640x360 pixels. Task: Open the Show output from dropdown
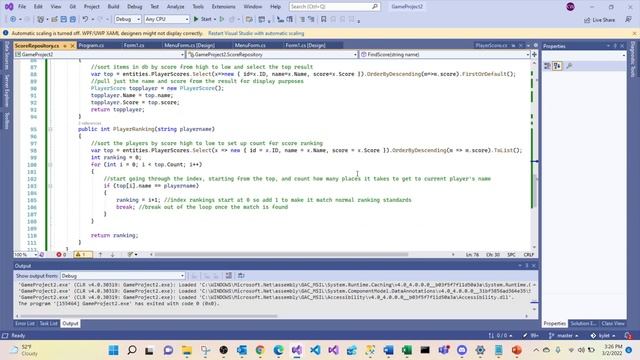[x=122, y=276]
